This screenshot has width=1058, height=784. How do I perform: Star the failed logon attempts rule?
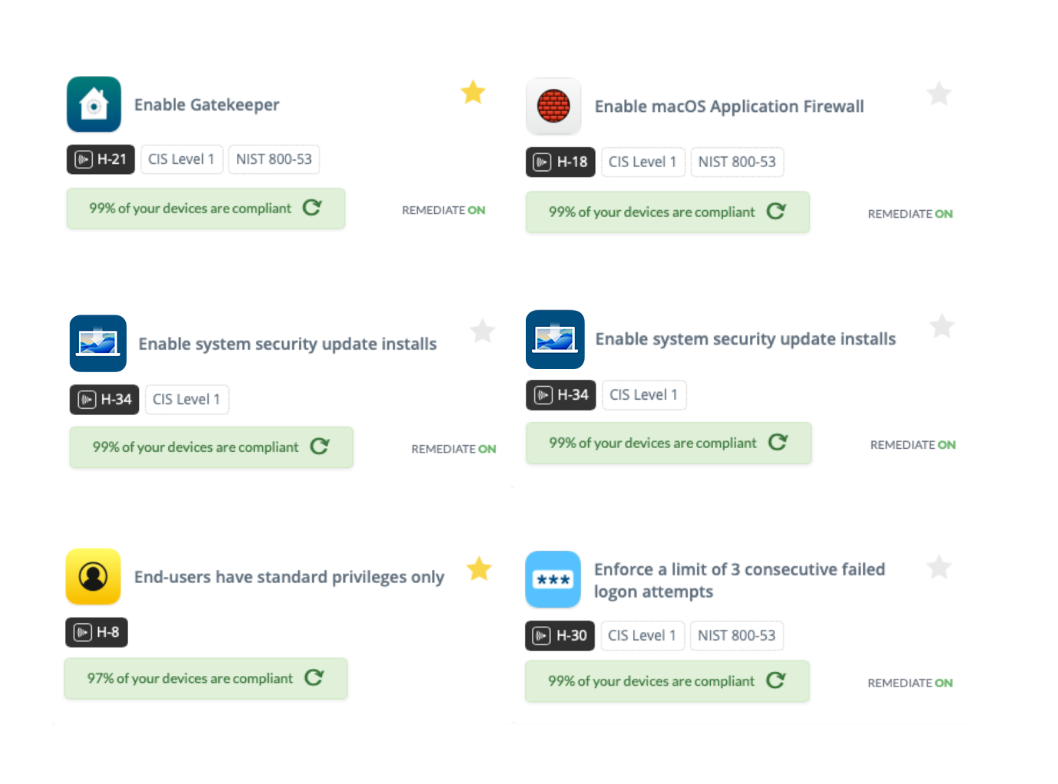tap(938, 568)
